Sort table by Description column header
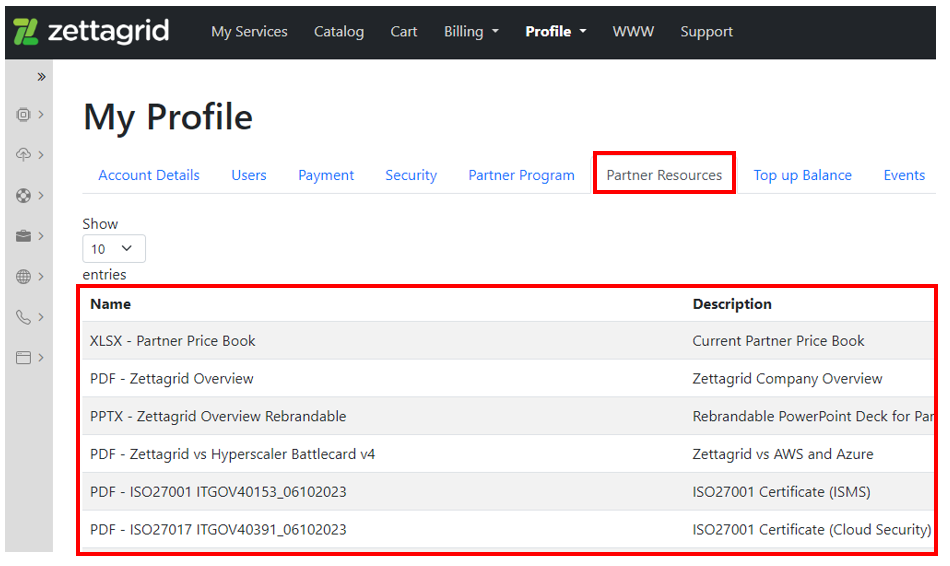 coord(732,304)
